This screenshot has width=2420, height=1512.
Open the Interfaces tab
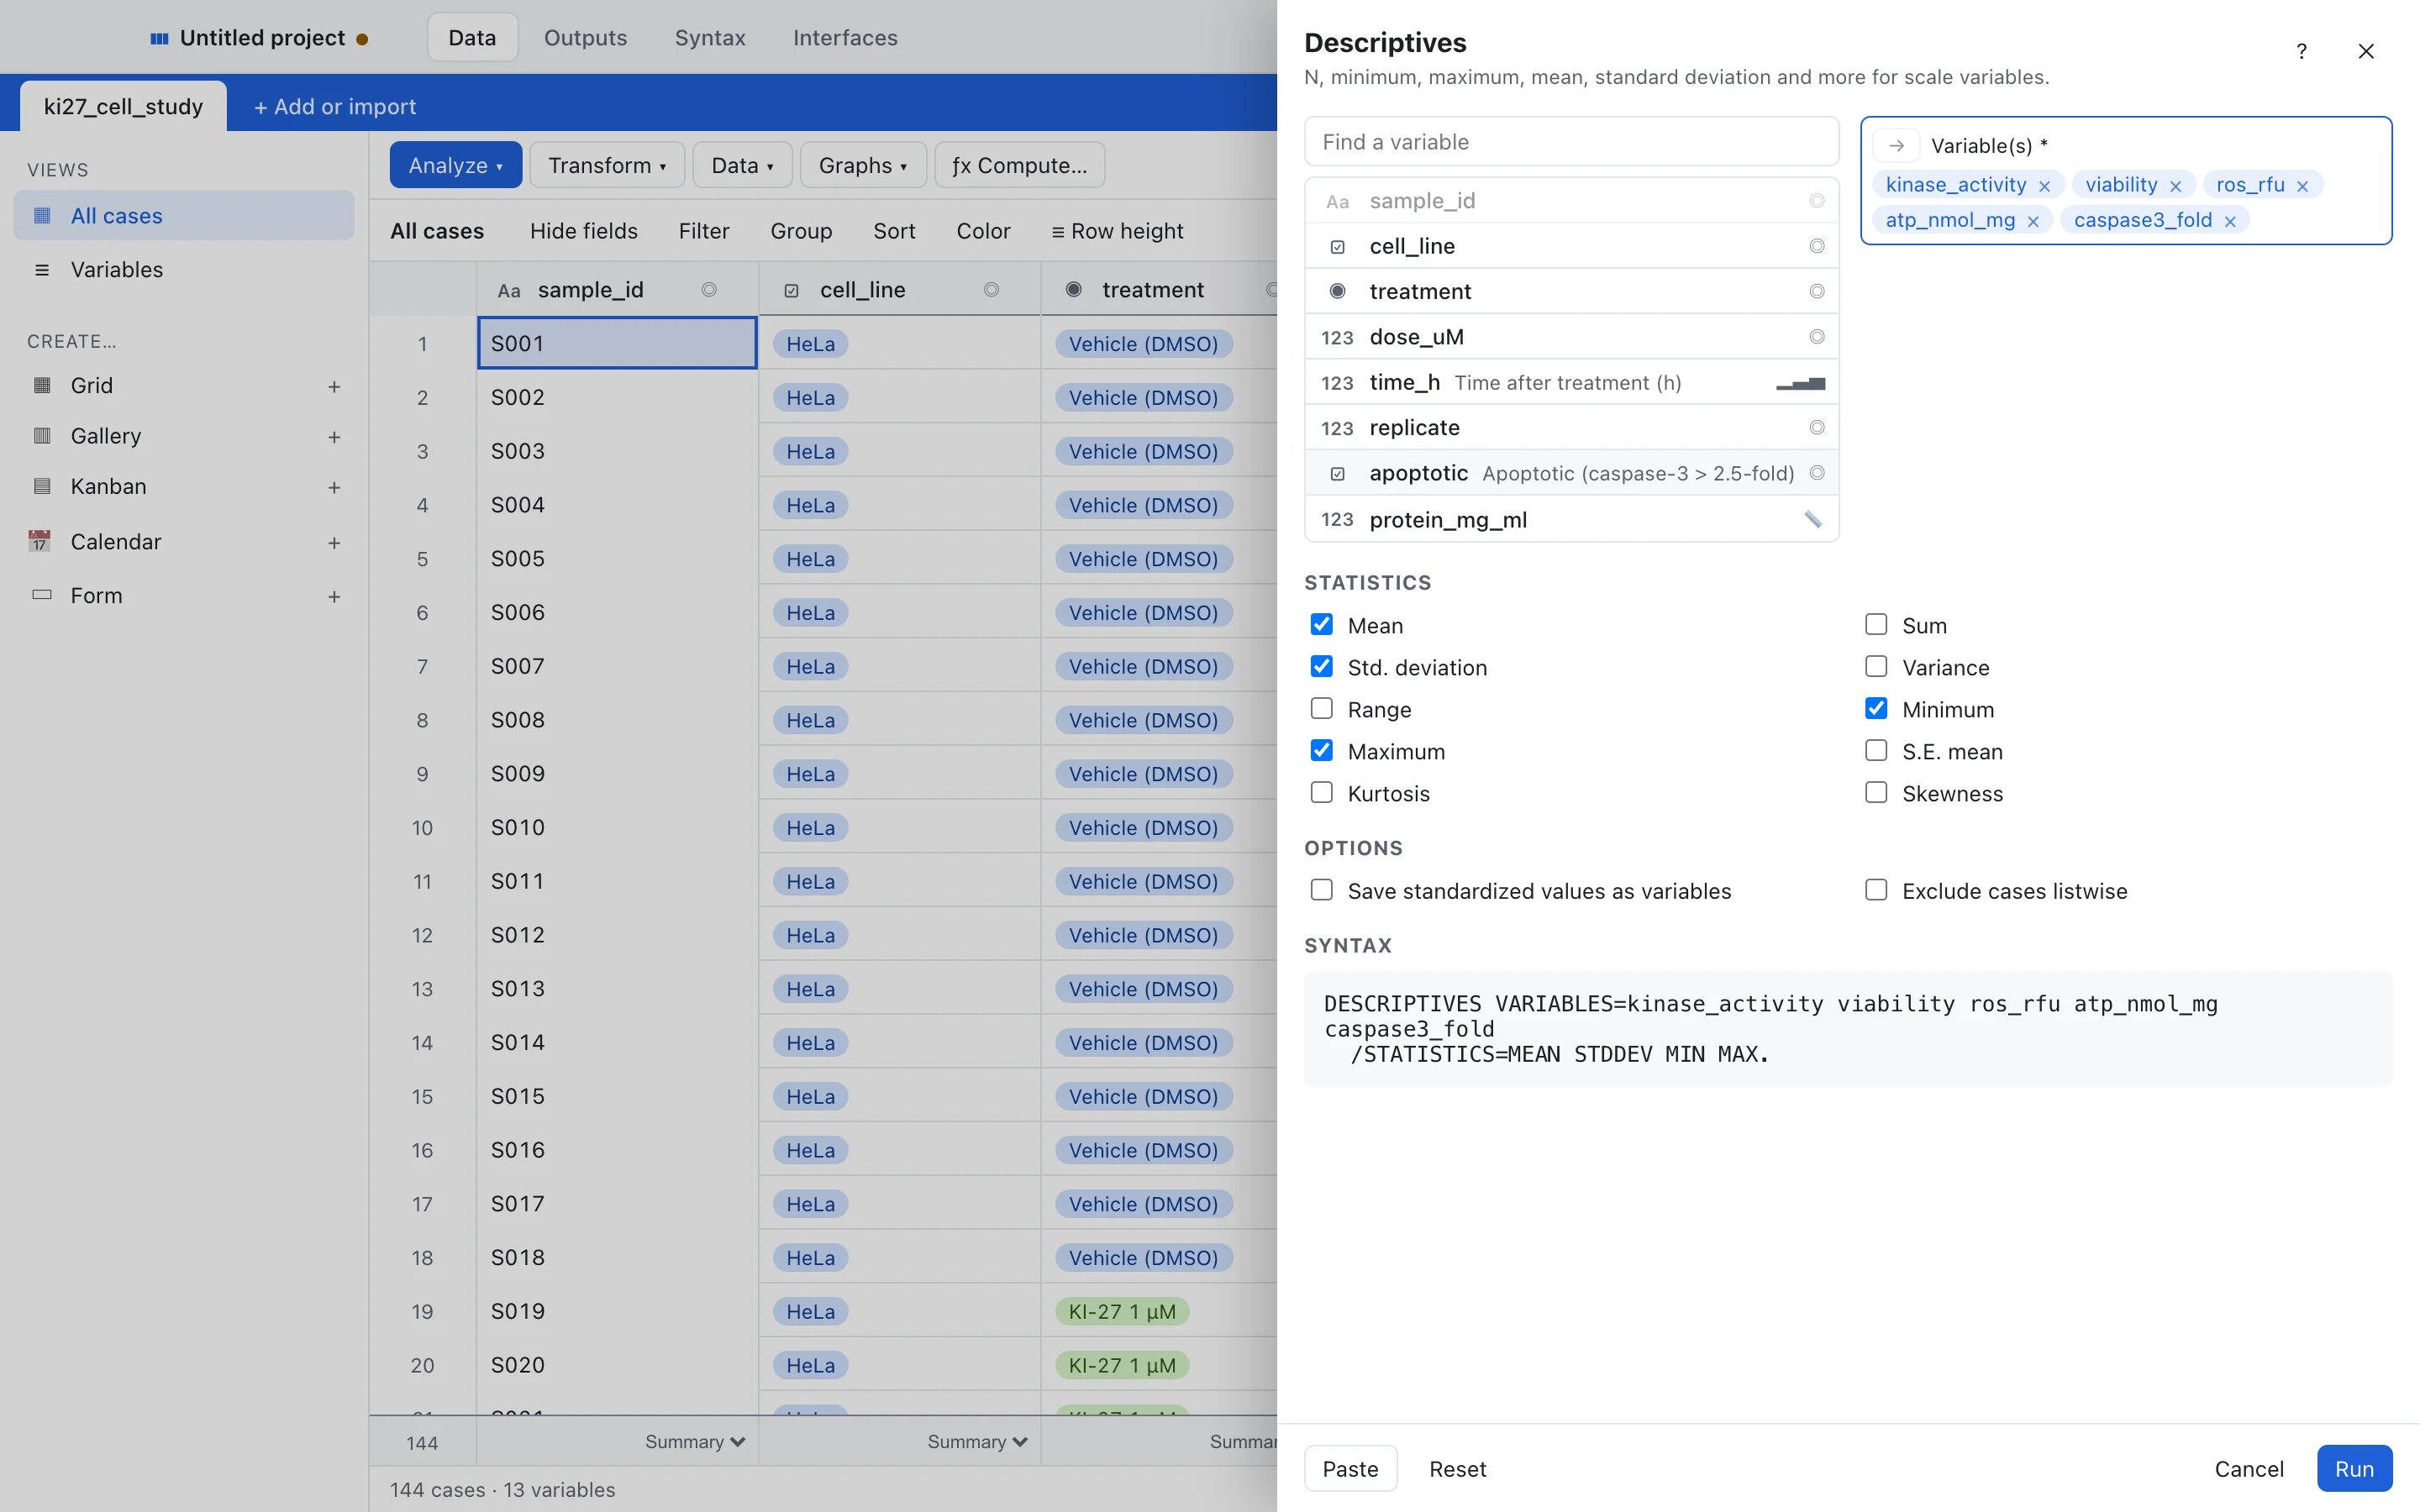point(845,38)
